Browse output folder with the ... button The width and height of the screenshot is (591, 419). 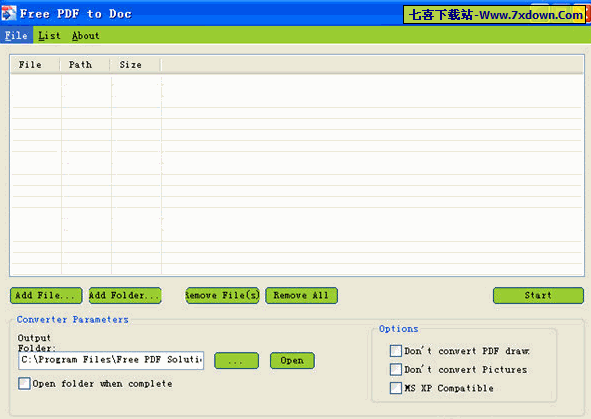click(x=236, y=361)
